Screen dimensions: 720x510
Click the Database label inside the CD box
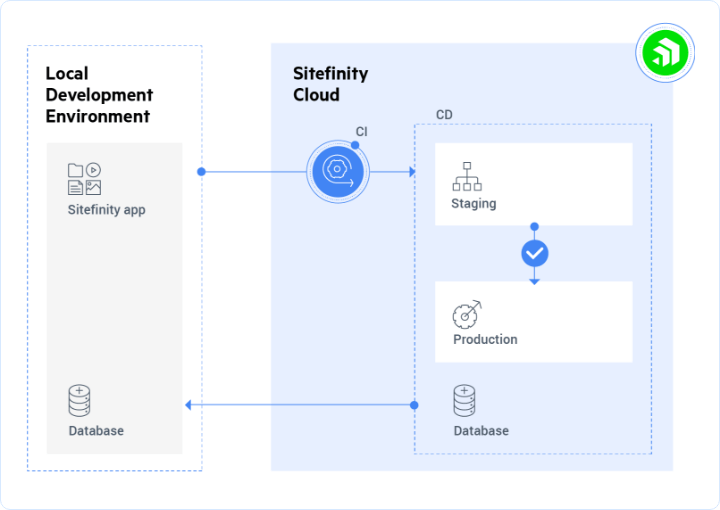pos(481,431)
